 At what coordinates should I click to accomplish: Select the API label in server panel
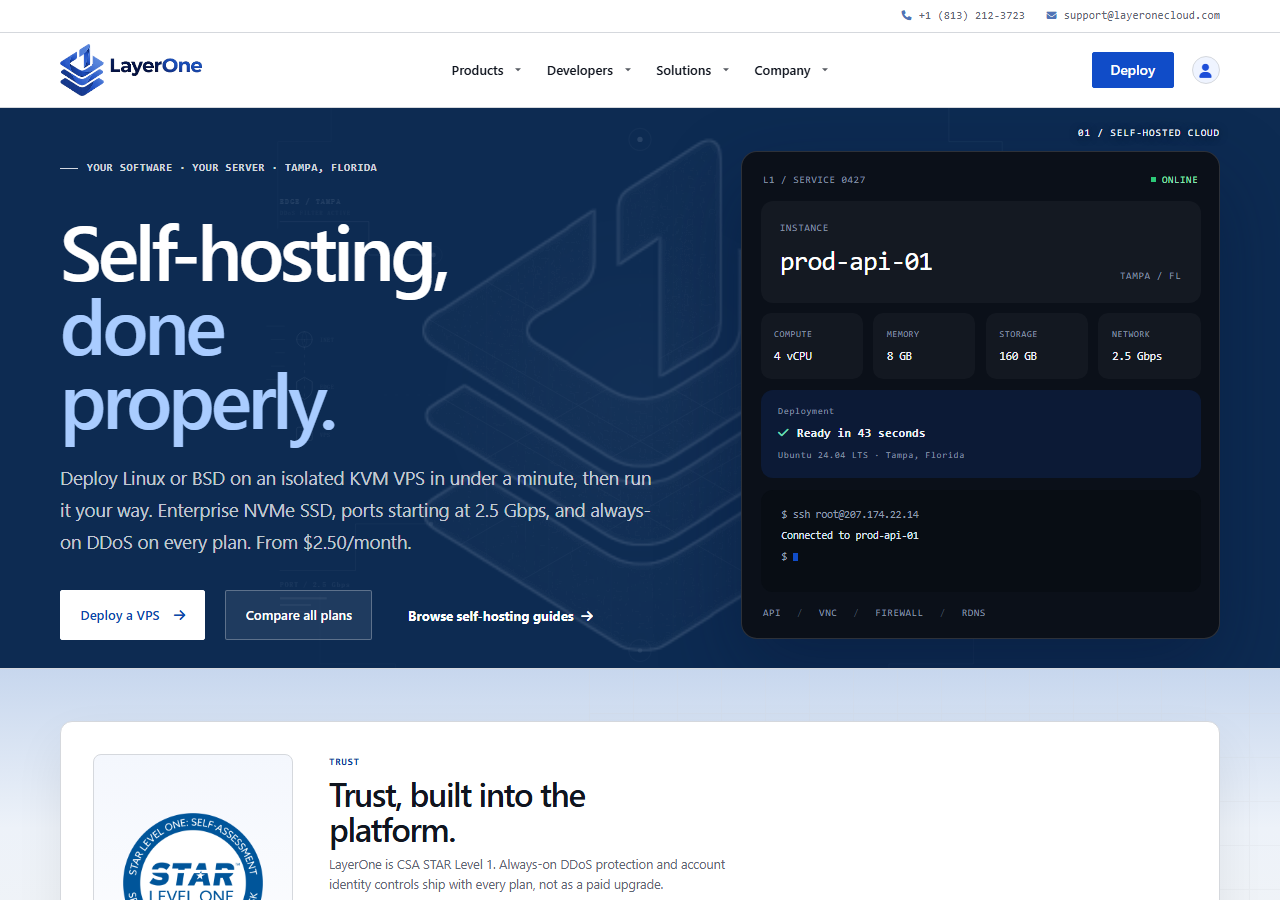click(x=772, y=613)
